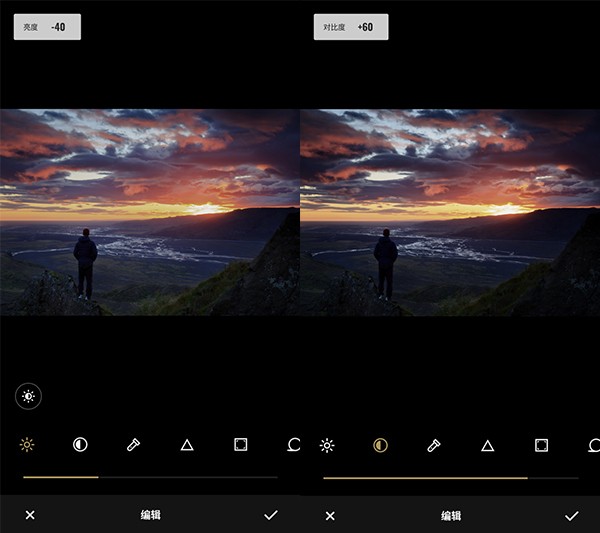Tap the 编辑 title in left screen
Viewport: 600px width, 533px height.
pos(150,515)
